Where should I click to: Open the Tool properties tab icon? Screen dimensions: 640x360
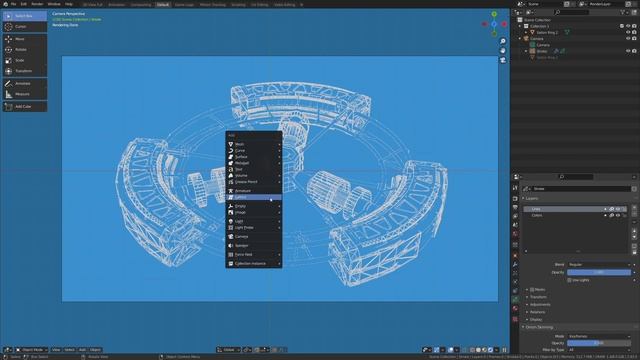[x=515, y=188]
